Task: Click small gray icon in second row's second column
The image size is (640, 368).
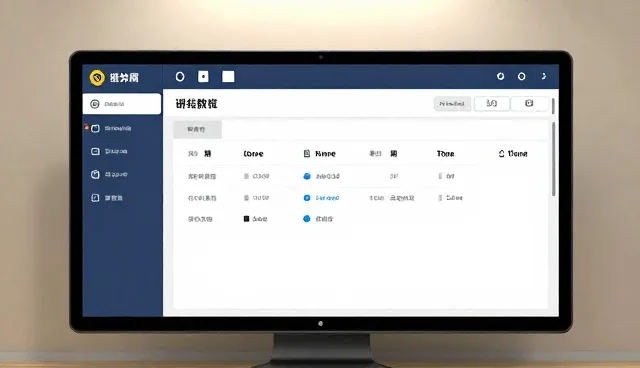Action: [246, 198]
